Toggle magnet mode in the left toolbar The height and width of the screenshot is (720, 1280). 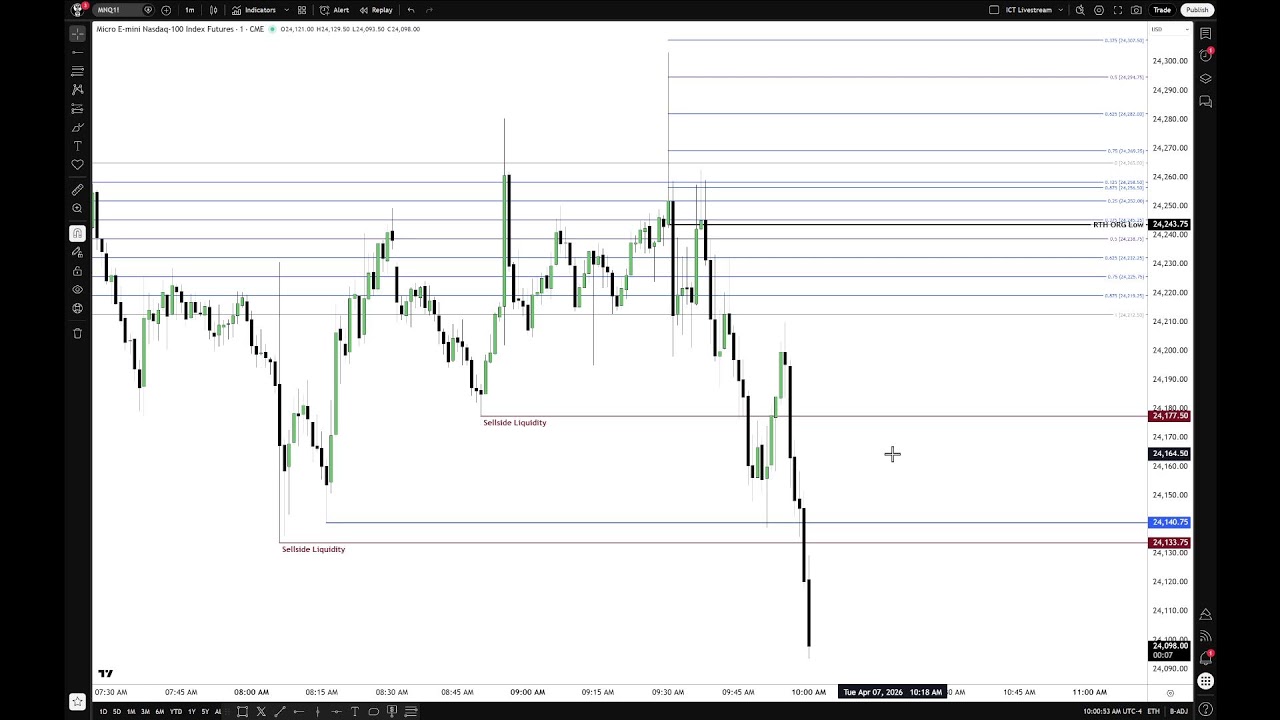[77, 233]
